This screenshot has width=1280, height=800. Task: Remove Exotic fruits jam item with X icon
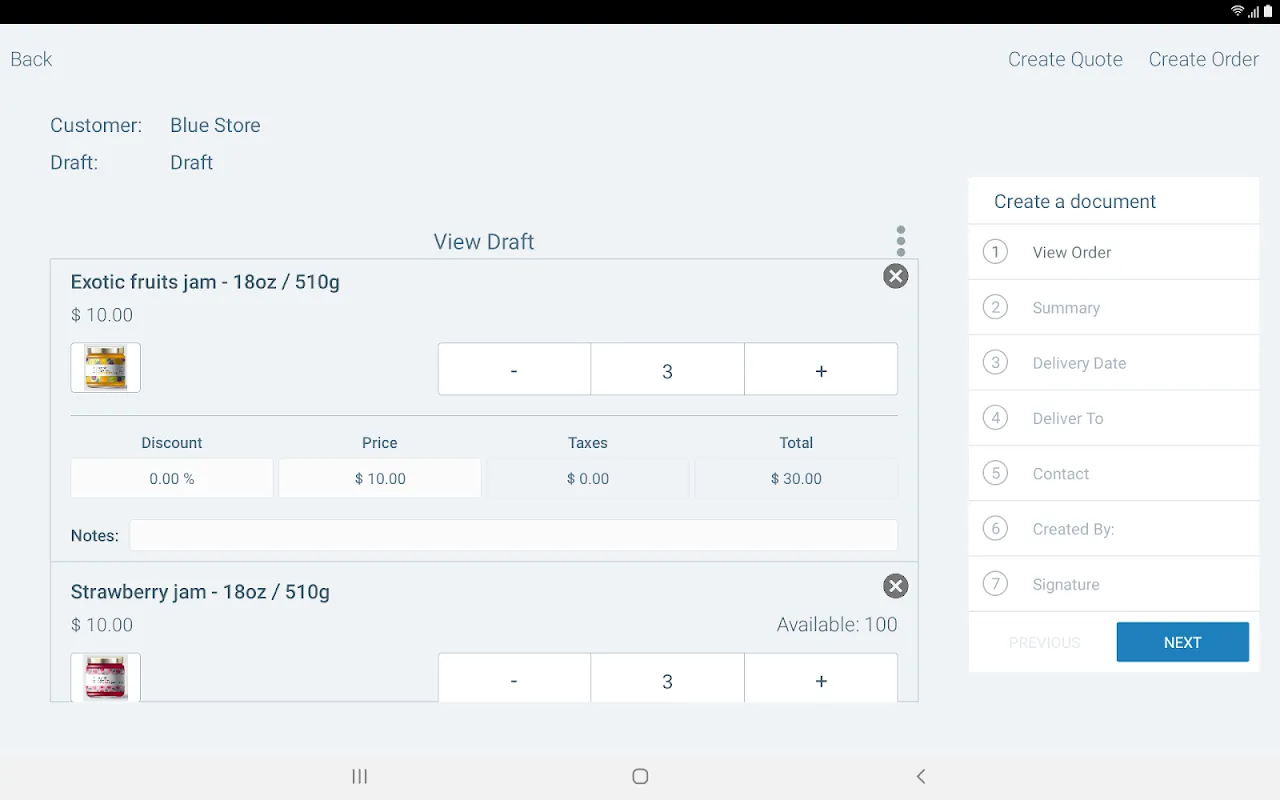click(x=896, y=276)
